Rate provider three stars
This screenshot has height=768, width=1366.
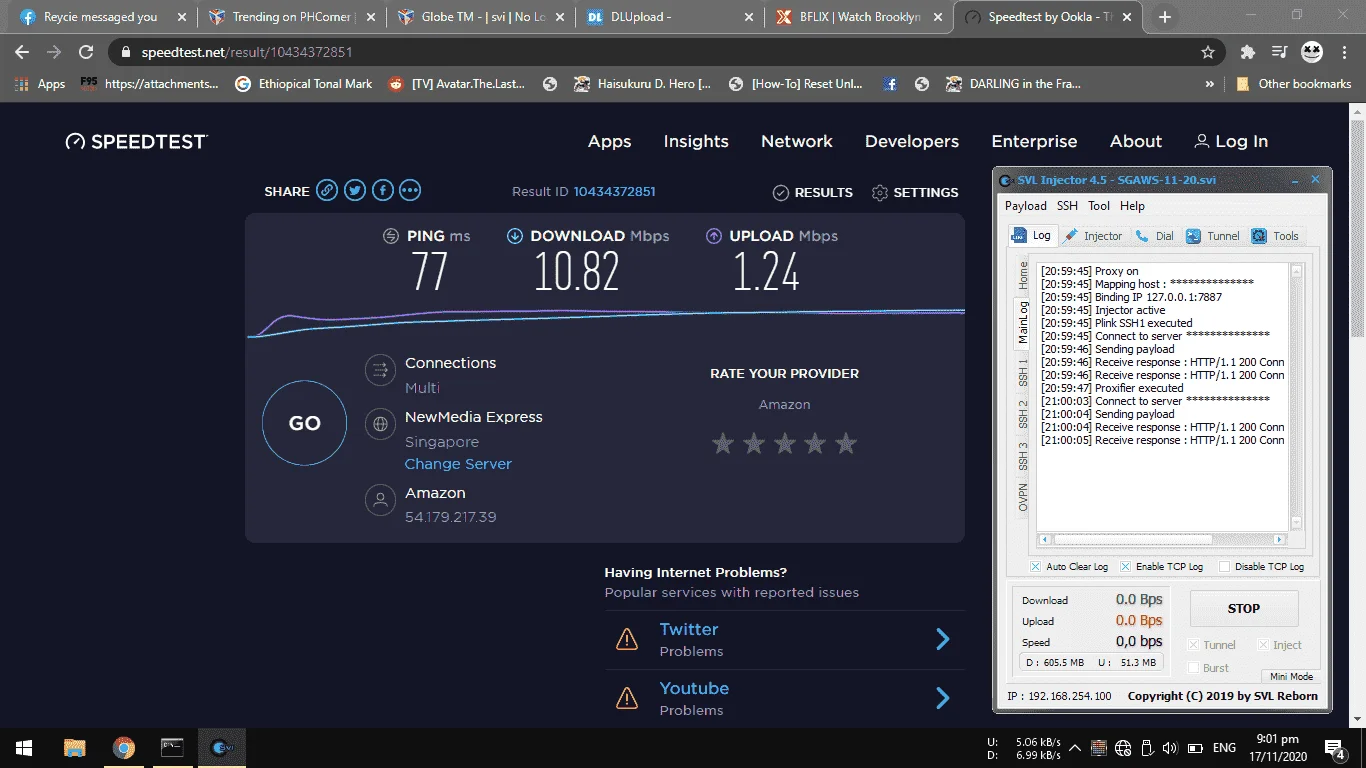(x=785, y=443)
